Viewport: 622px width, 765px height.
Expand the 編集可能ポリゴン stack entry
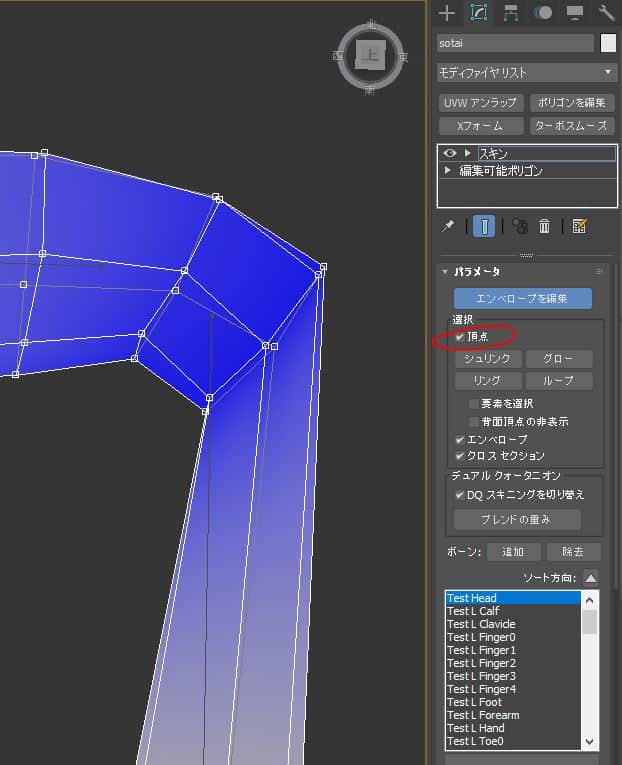coord(447,171)
